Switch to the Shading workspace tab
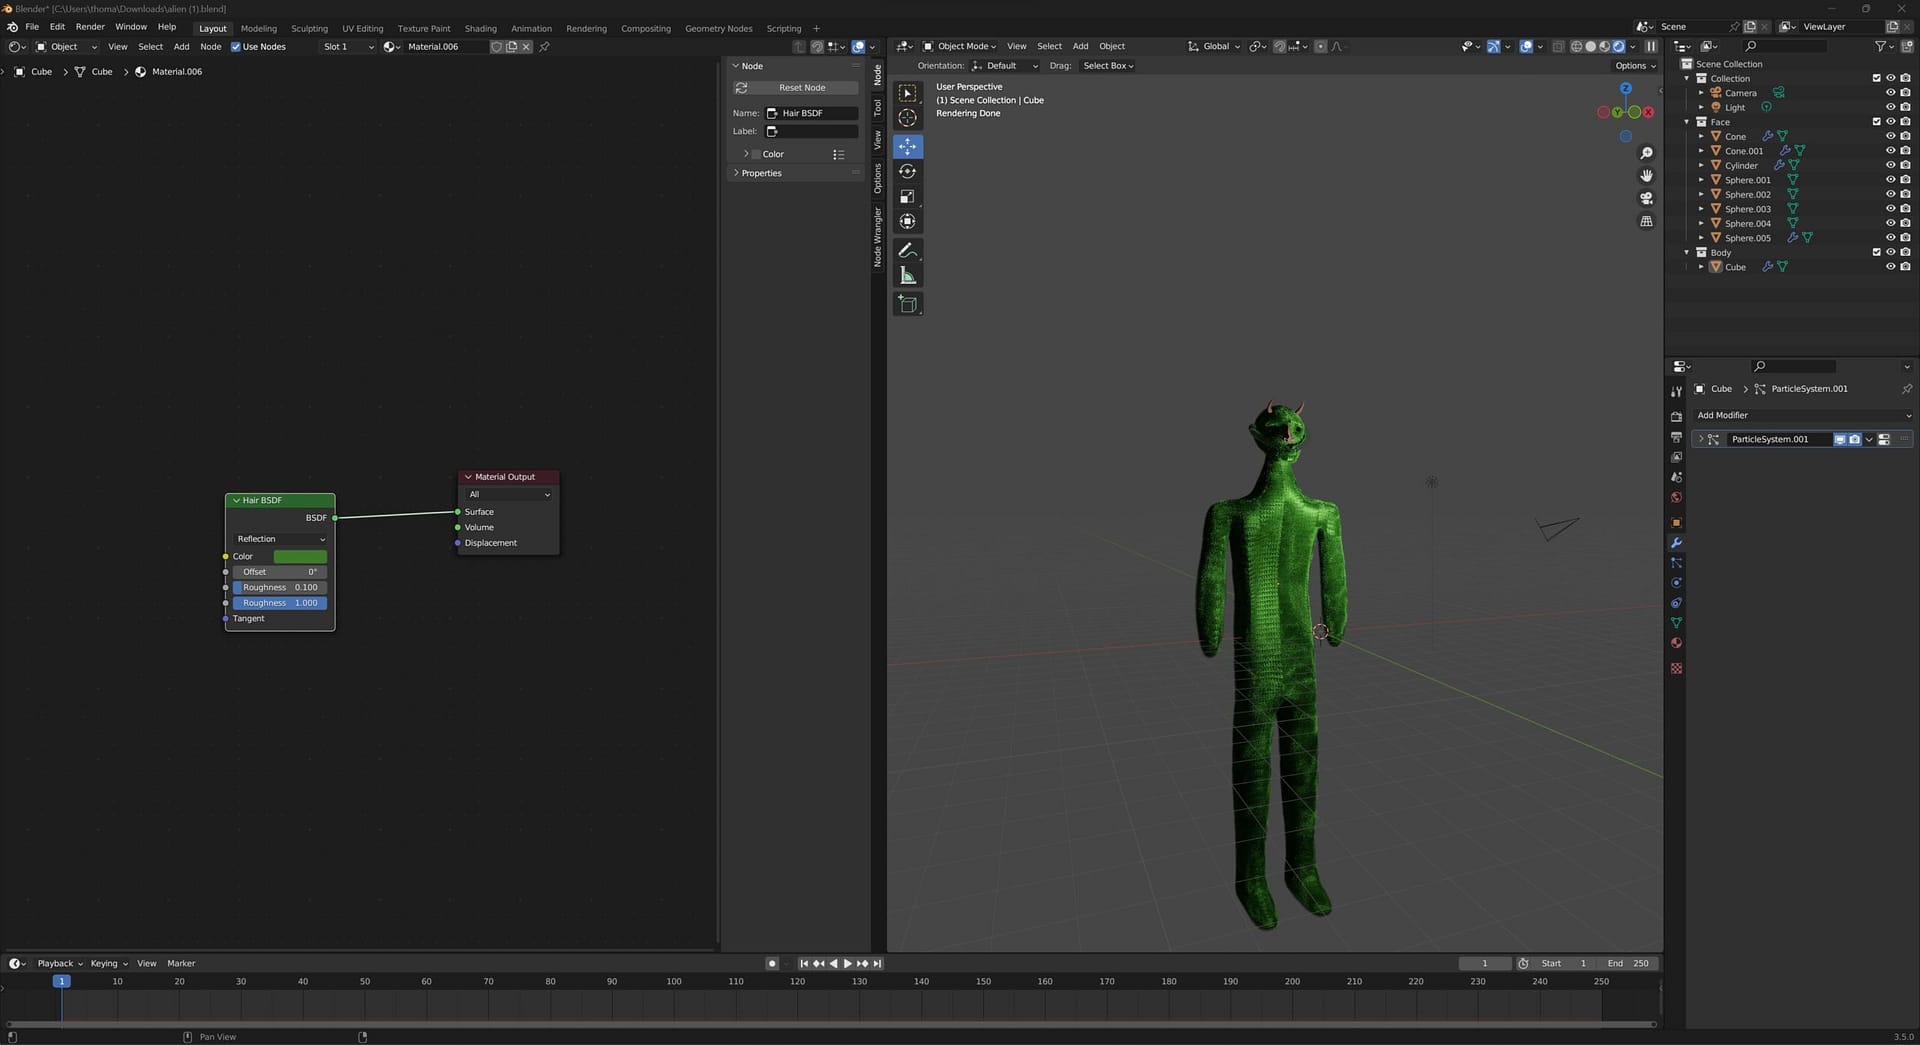Viewport: 1920px width, 1045px height. [x=480, y=28]
